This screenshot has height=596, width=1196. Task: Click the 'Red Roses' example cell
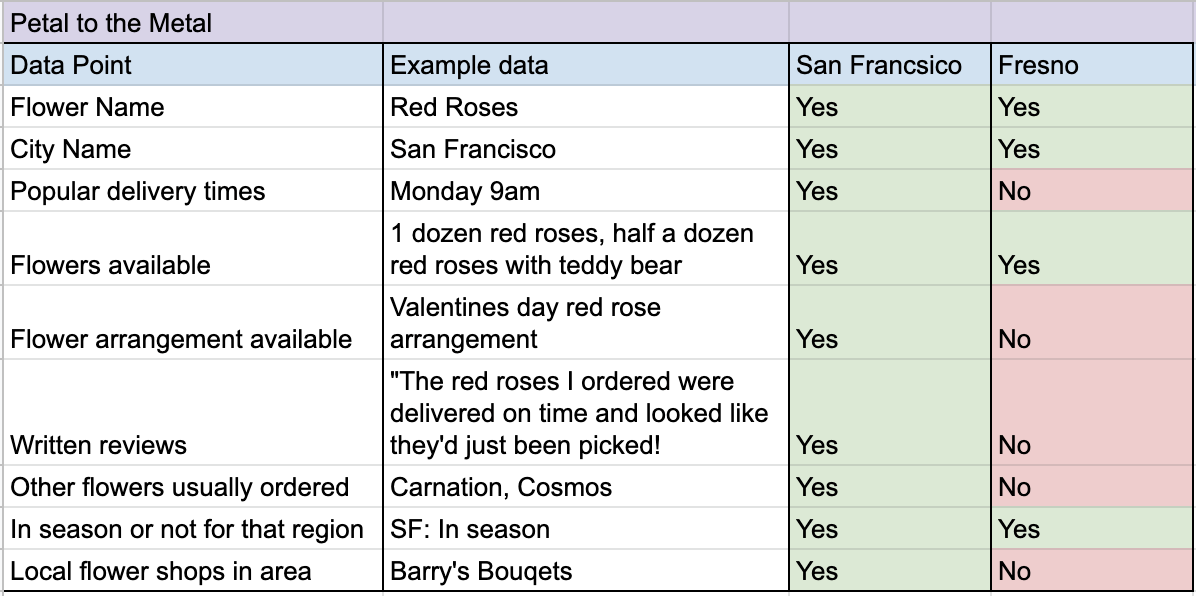(586, 107)
